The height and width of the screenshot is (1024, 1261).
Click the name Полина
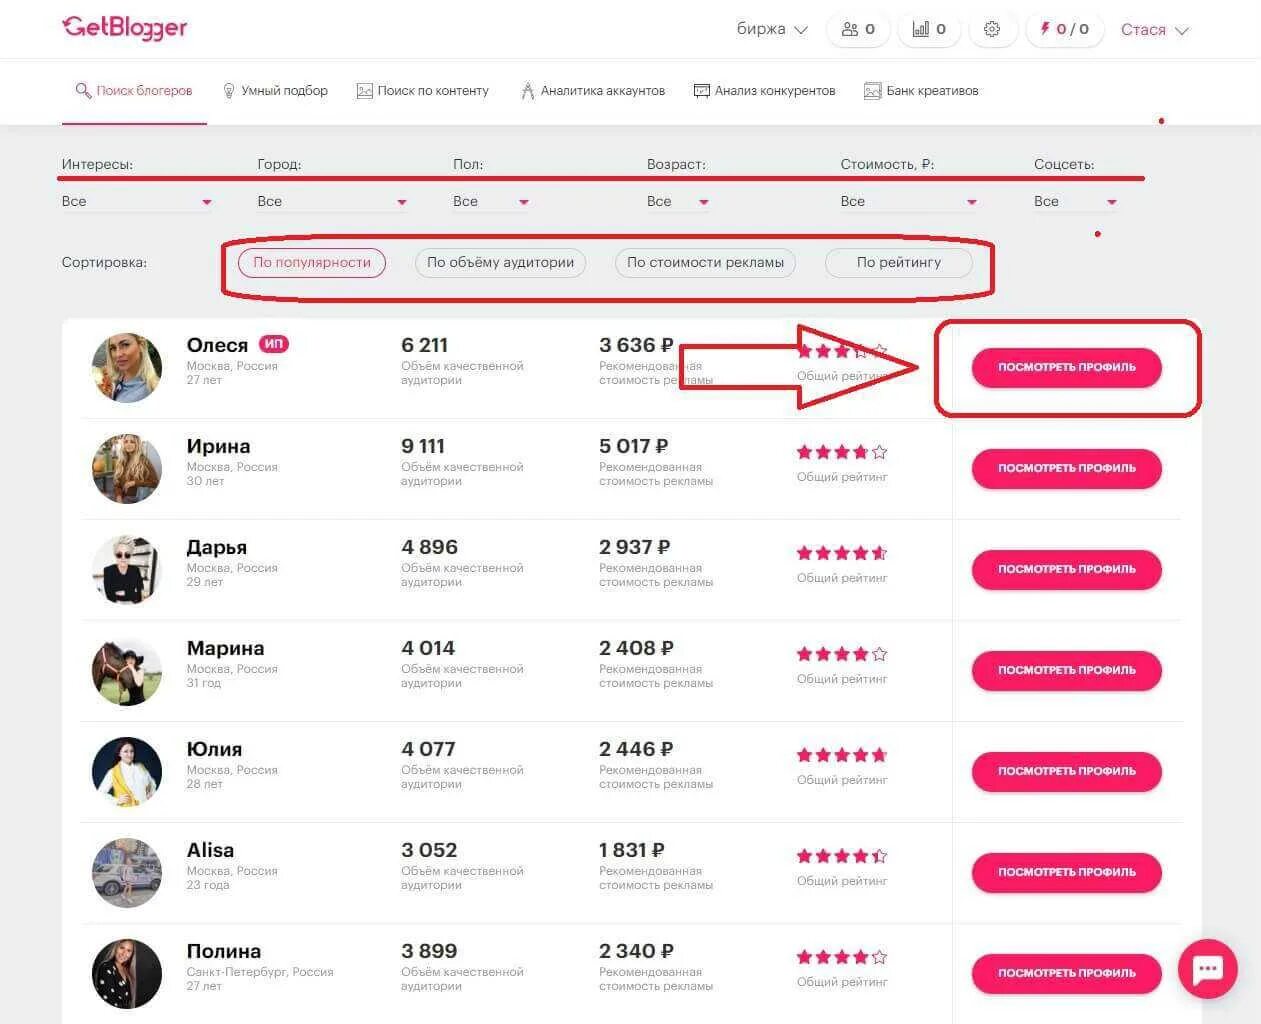point(224,951)
